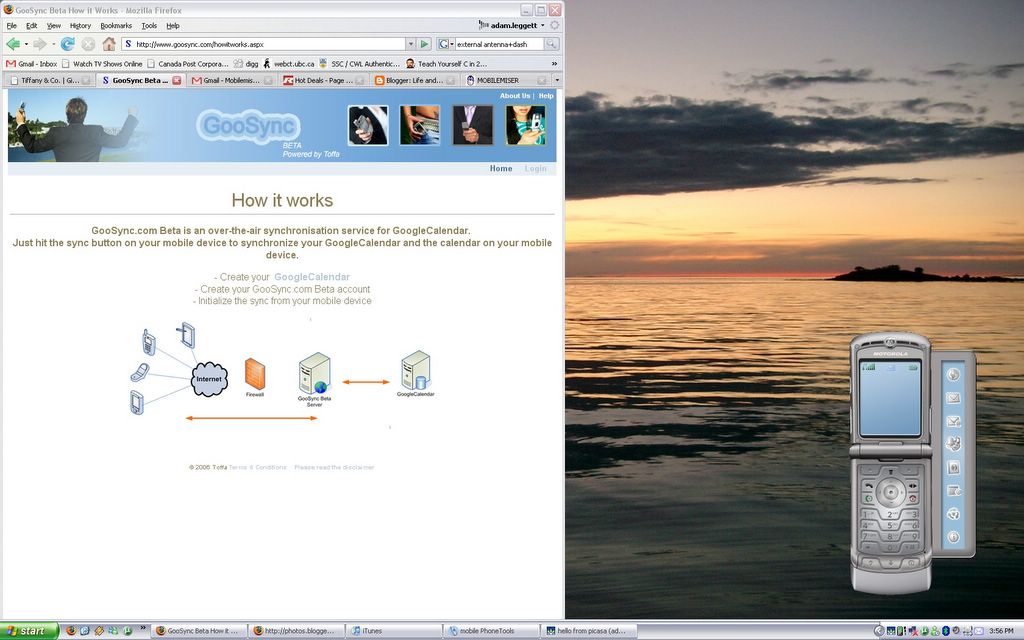Switch to the Blogger: Life and... tab

pyautogui.click(x=415, y=80)
